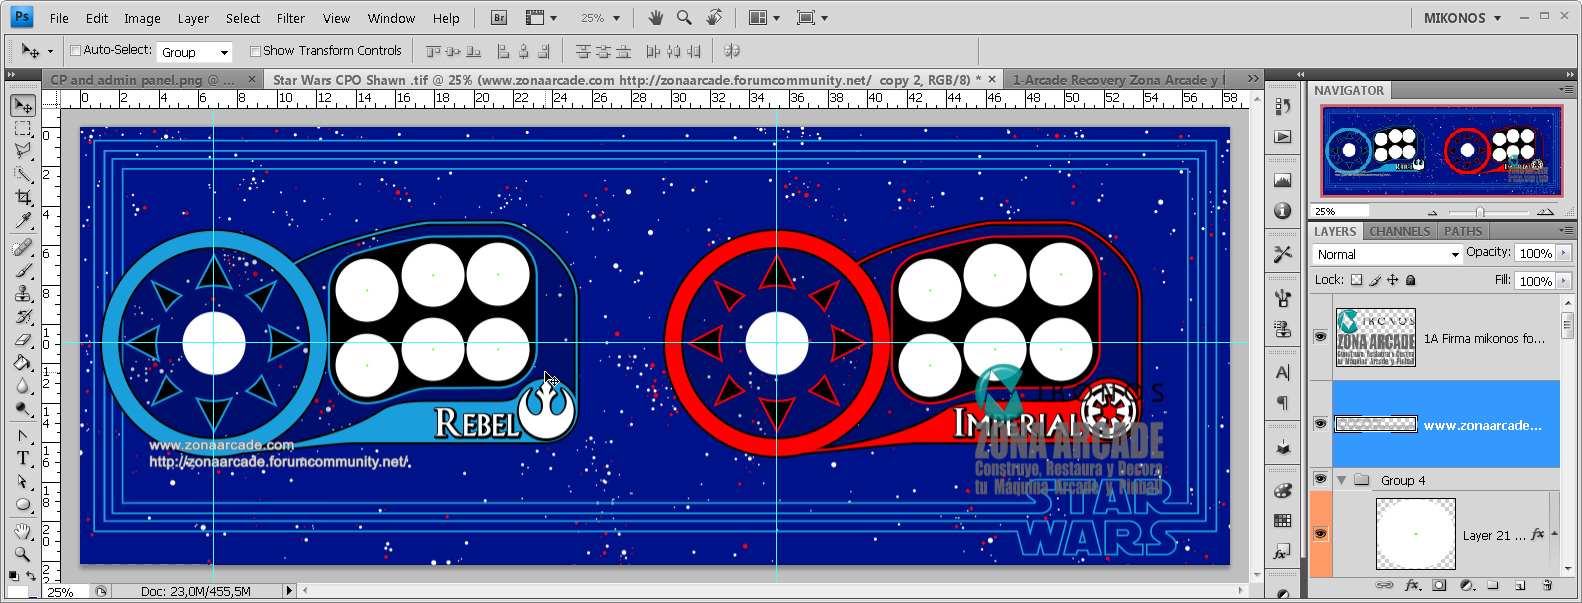Click the link layers icon in the Layers panel
The height and width of the screenshot is (603, 1582).
(x=1384, y=585)
